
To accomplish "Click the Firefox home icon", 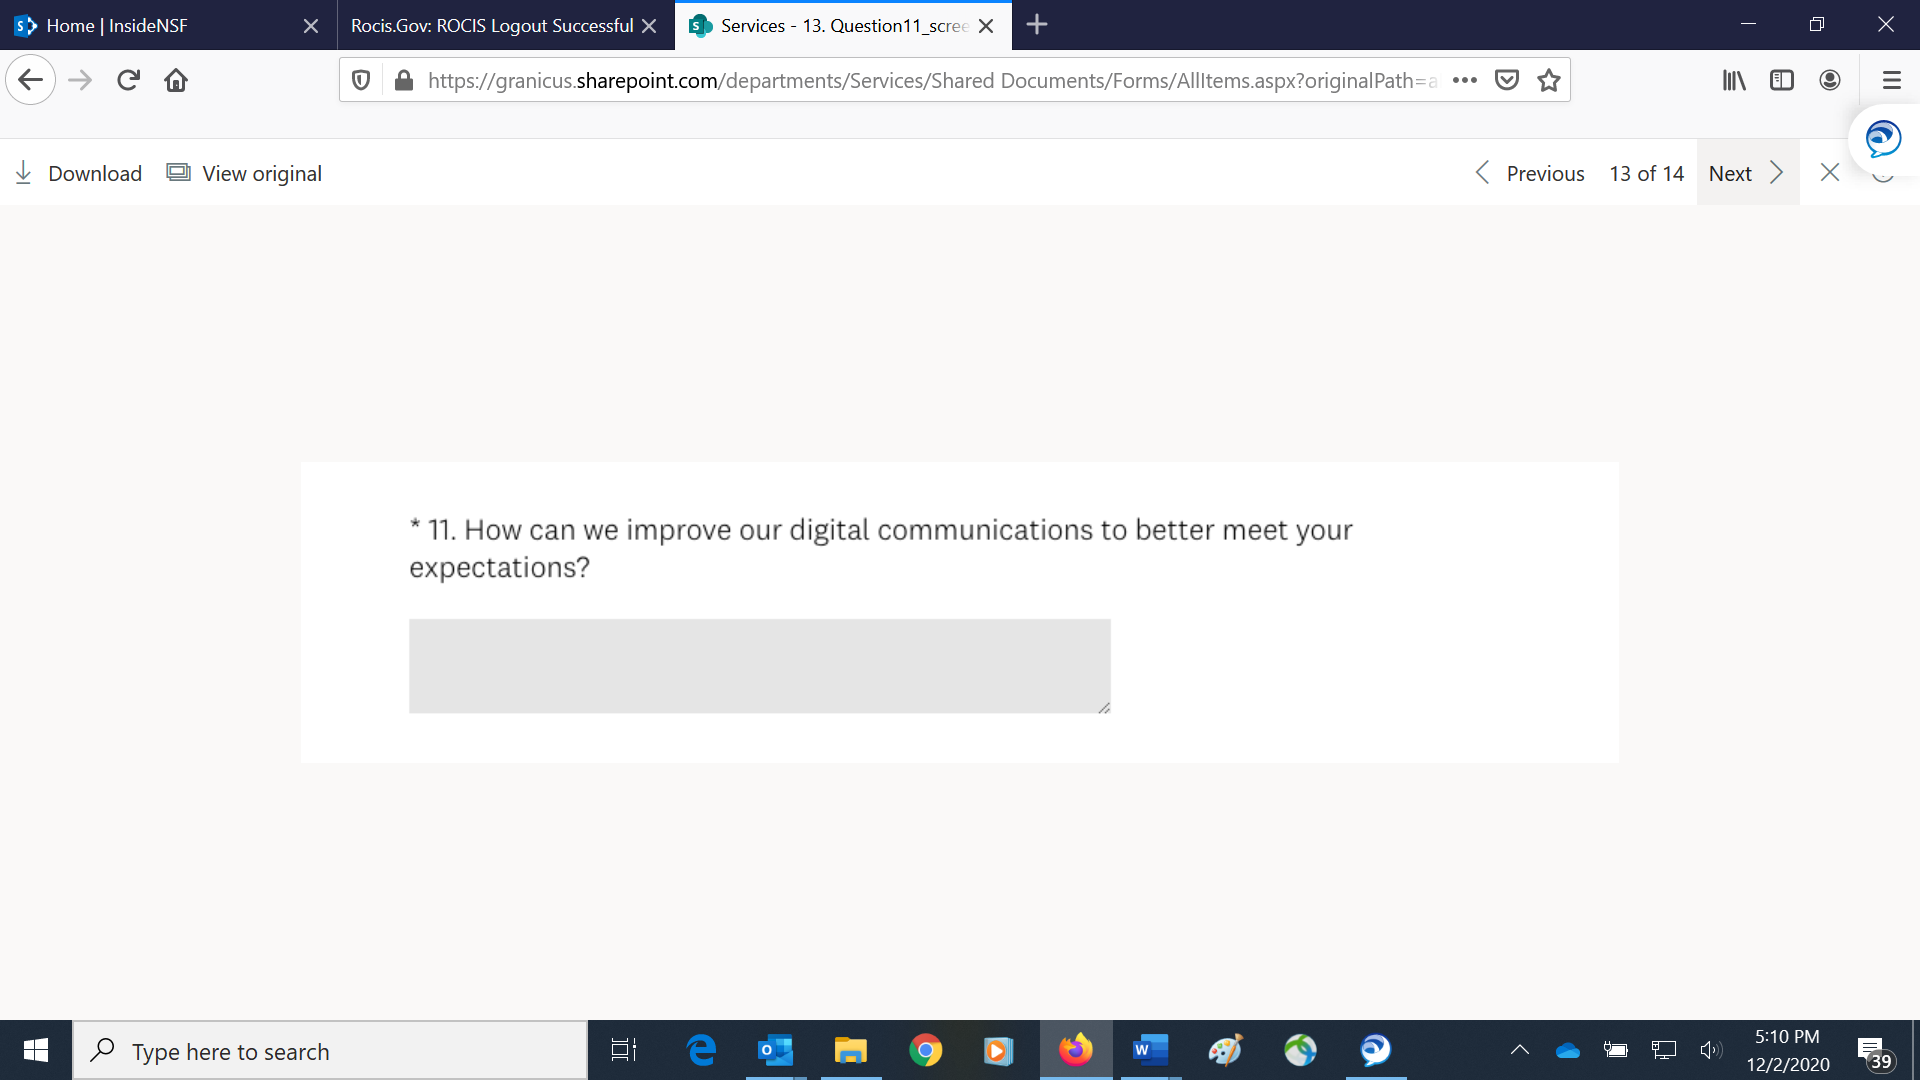I will [x=176, y=80].
